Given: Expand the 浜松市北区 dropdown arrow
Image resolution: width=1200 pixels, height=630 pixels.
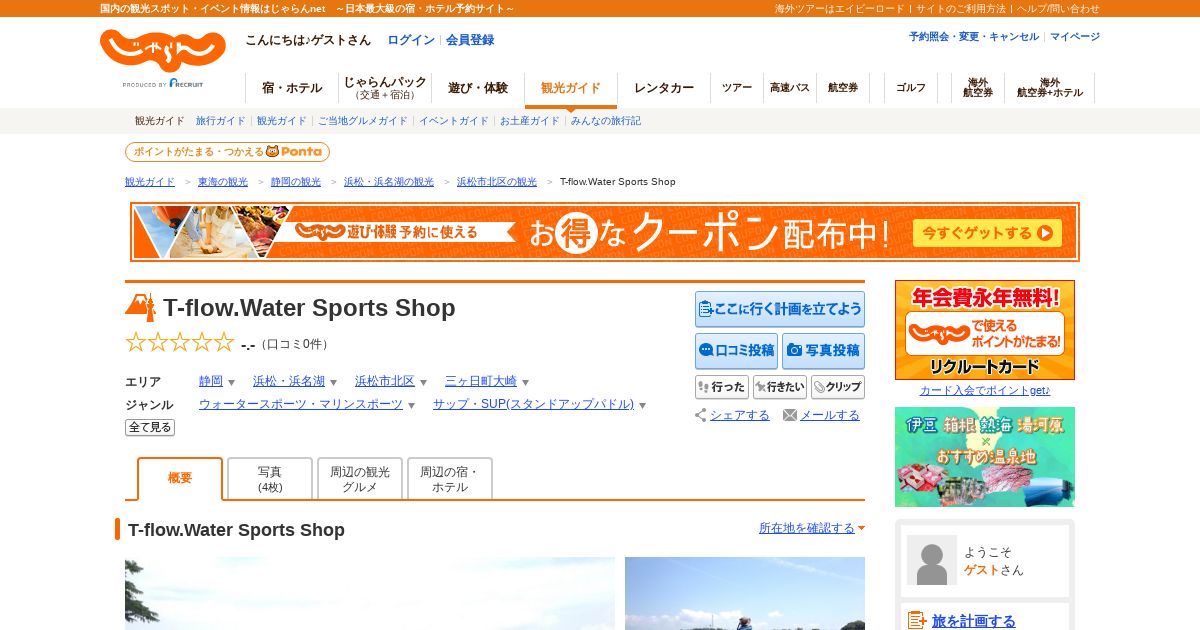Looking at the screenshot, I should coord(423,383).
